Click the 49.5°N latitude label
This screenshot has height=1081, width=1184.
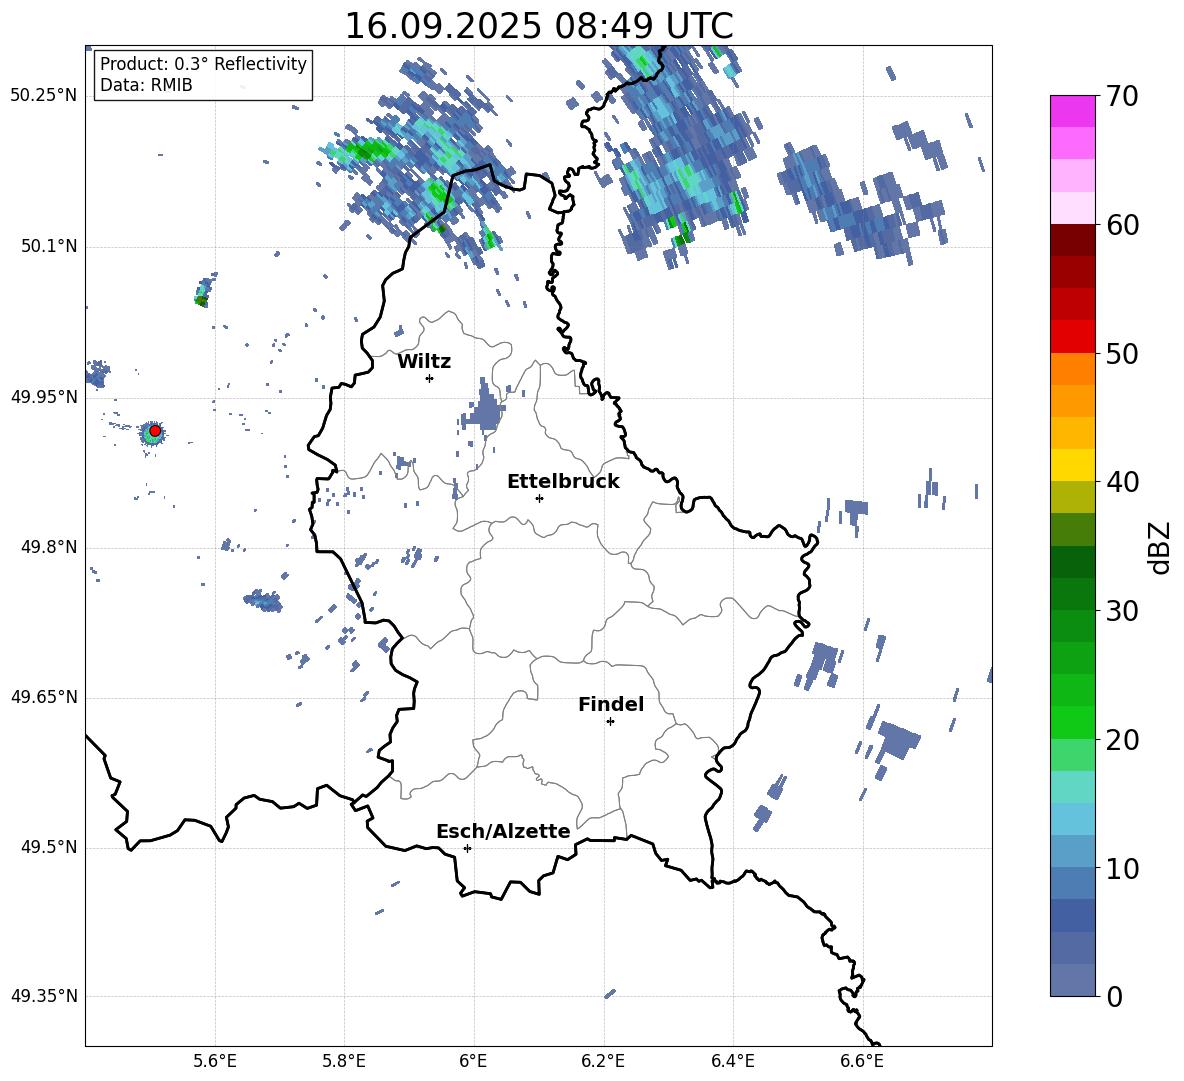click(49, 847)
